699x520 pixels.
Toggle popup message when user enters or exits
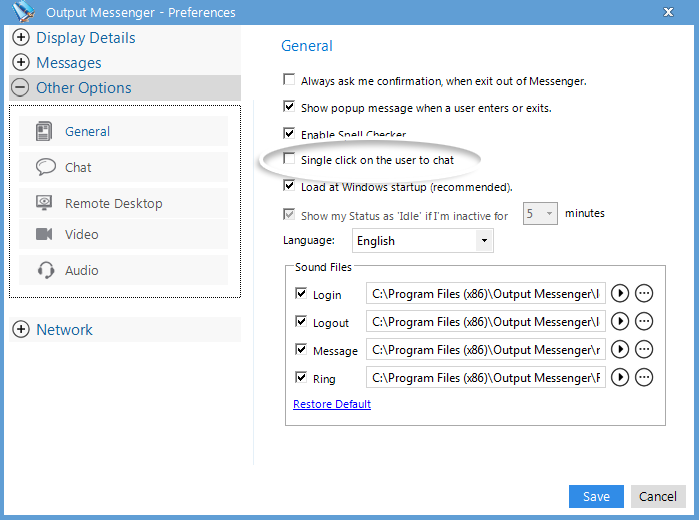[289, 106]
